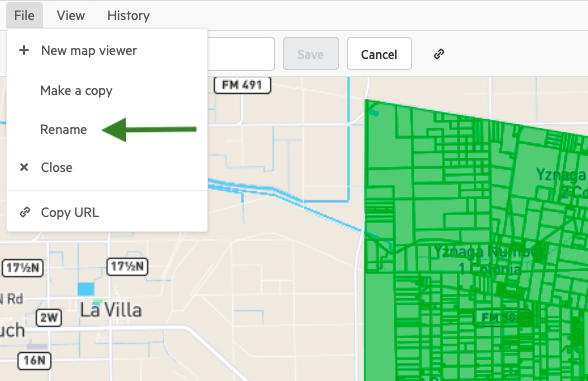This screenshot has width=588, height=381.
Task: Choose New map viewer from File menu
Action: [x=107, y=51]
